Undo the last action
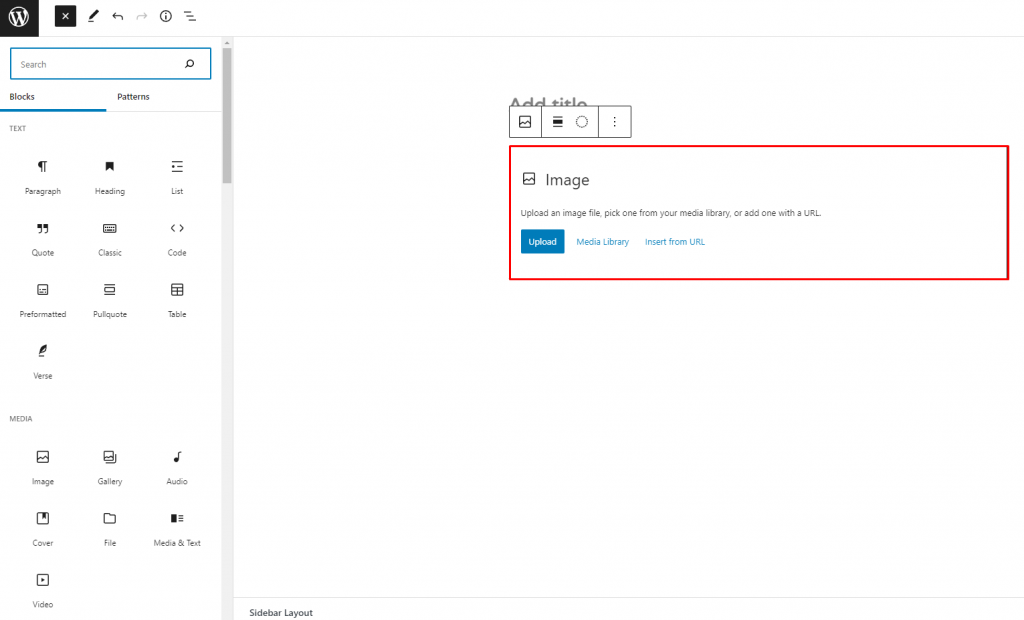1024x620 pixels. click(118, 16)
